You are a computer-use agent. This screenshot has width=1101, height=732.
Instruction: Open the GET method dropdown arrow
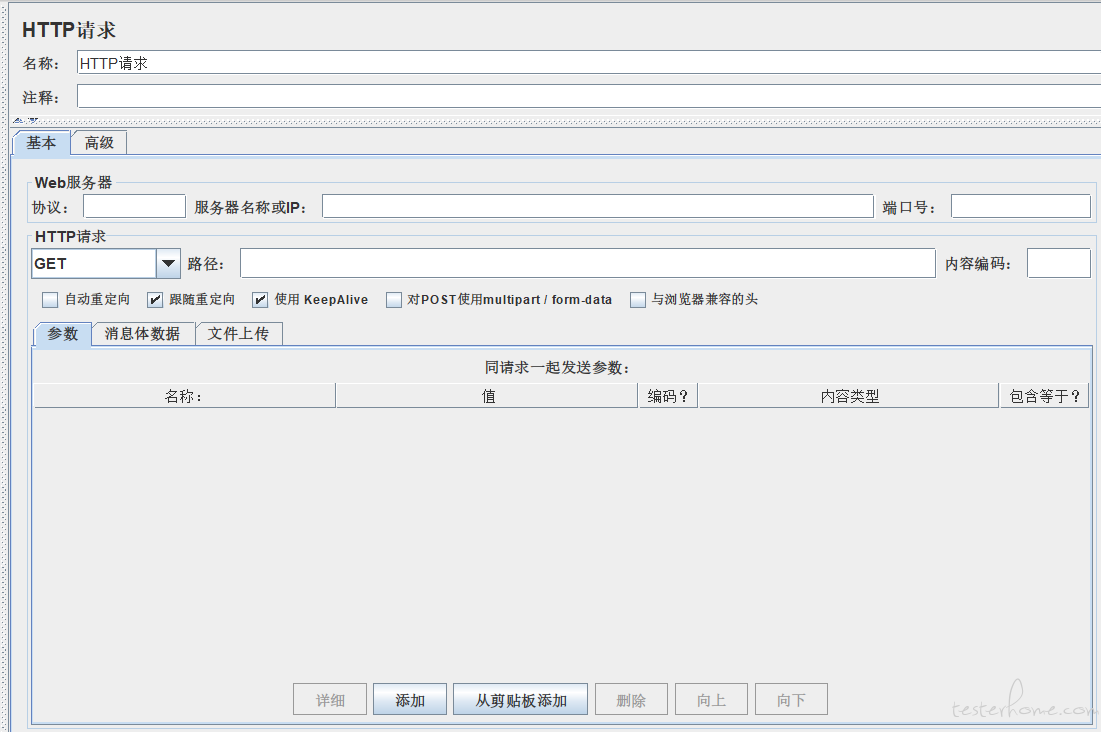[x=168, y=264]
